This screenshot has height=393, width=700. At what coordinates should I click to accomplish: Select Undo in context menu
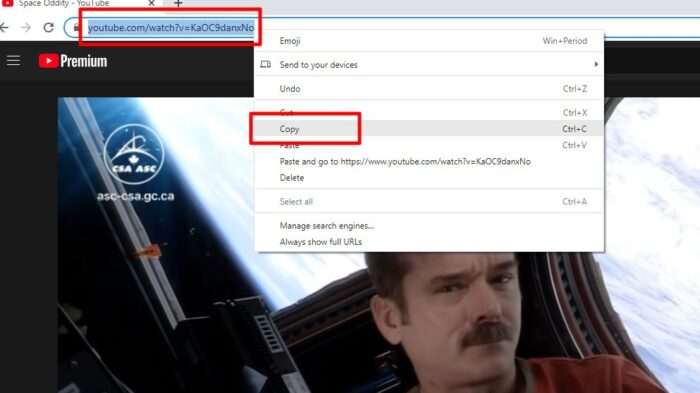[x=429, y=89]
